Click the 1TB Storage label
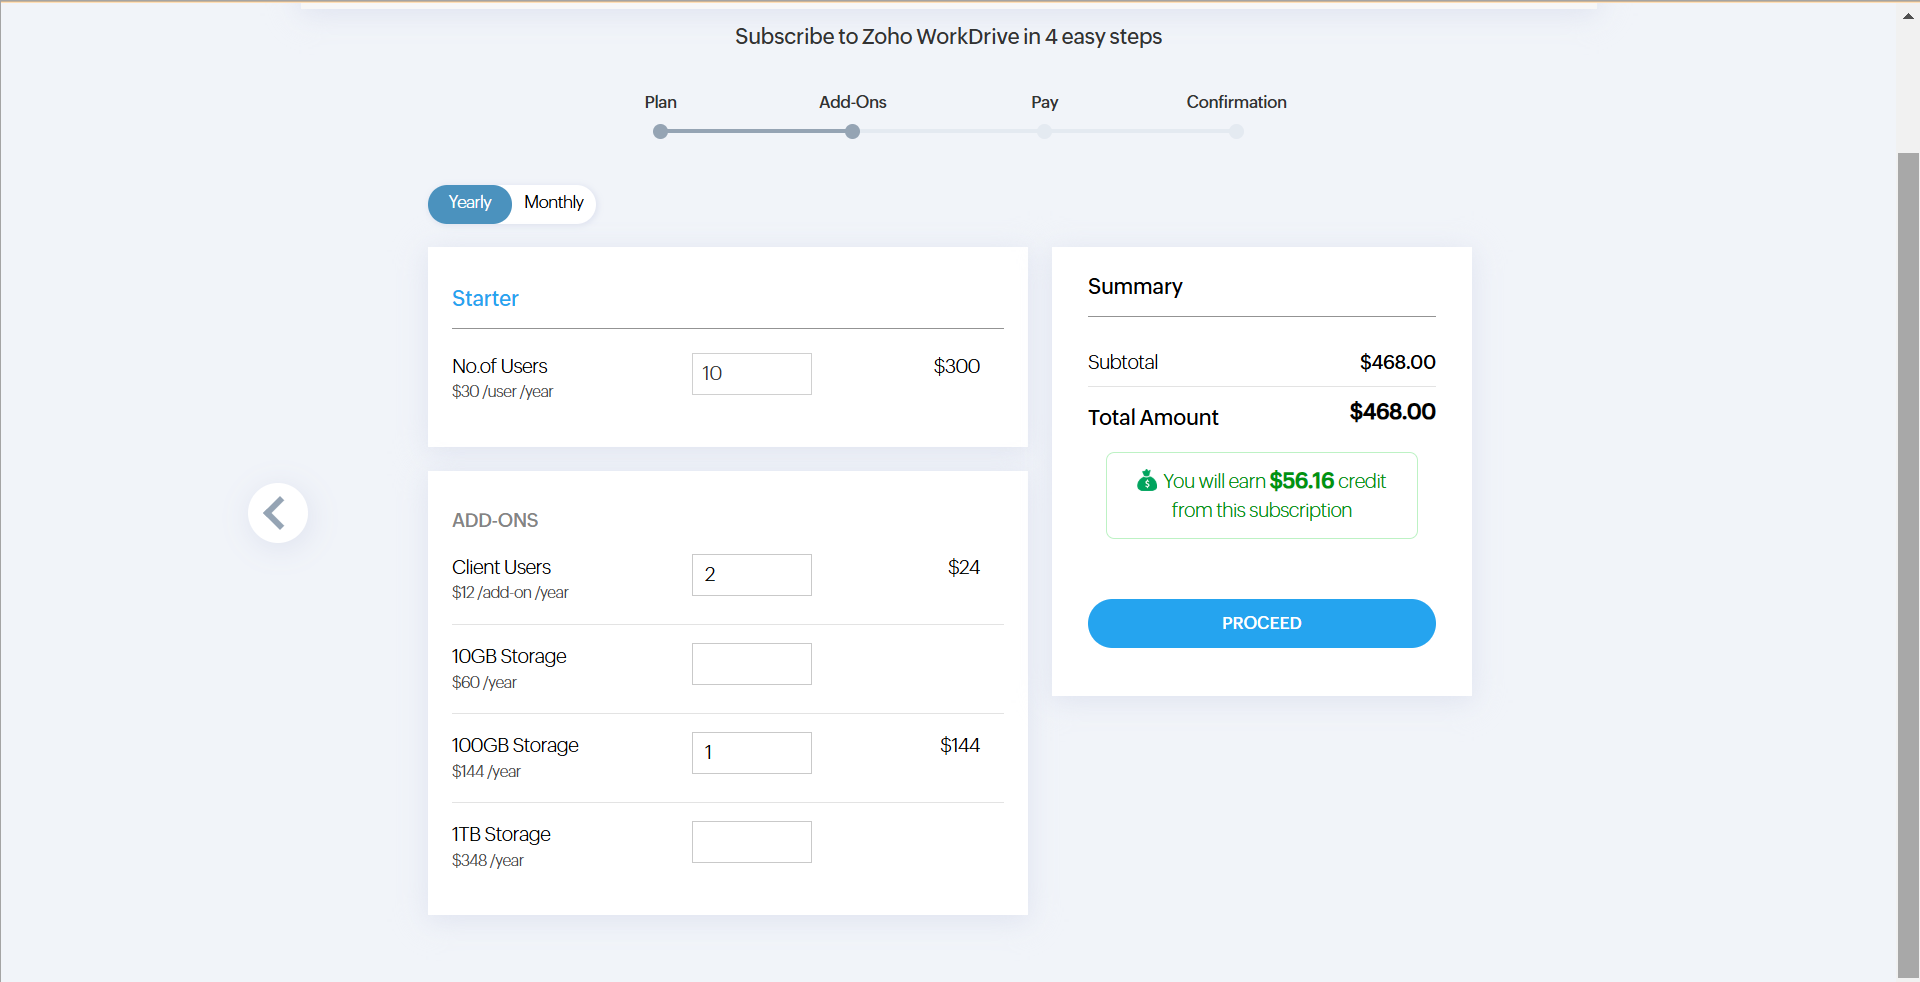 501,835
